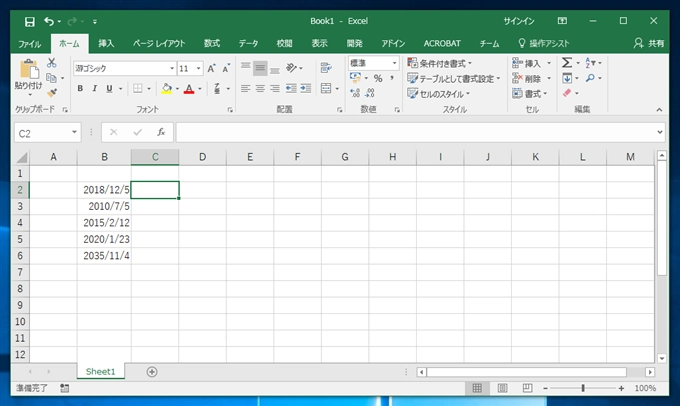Align text to the left
This screenshot has height=406, width=680.
(x=245, y=88)
